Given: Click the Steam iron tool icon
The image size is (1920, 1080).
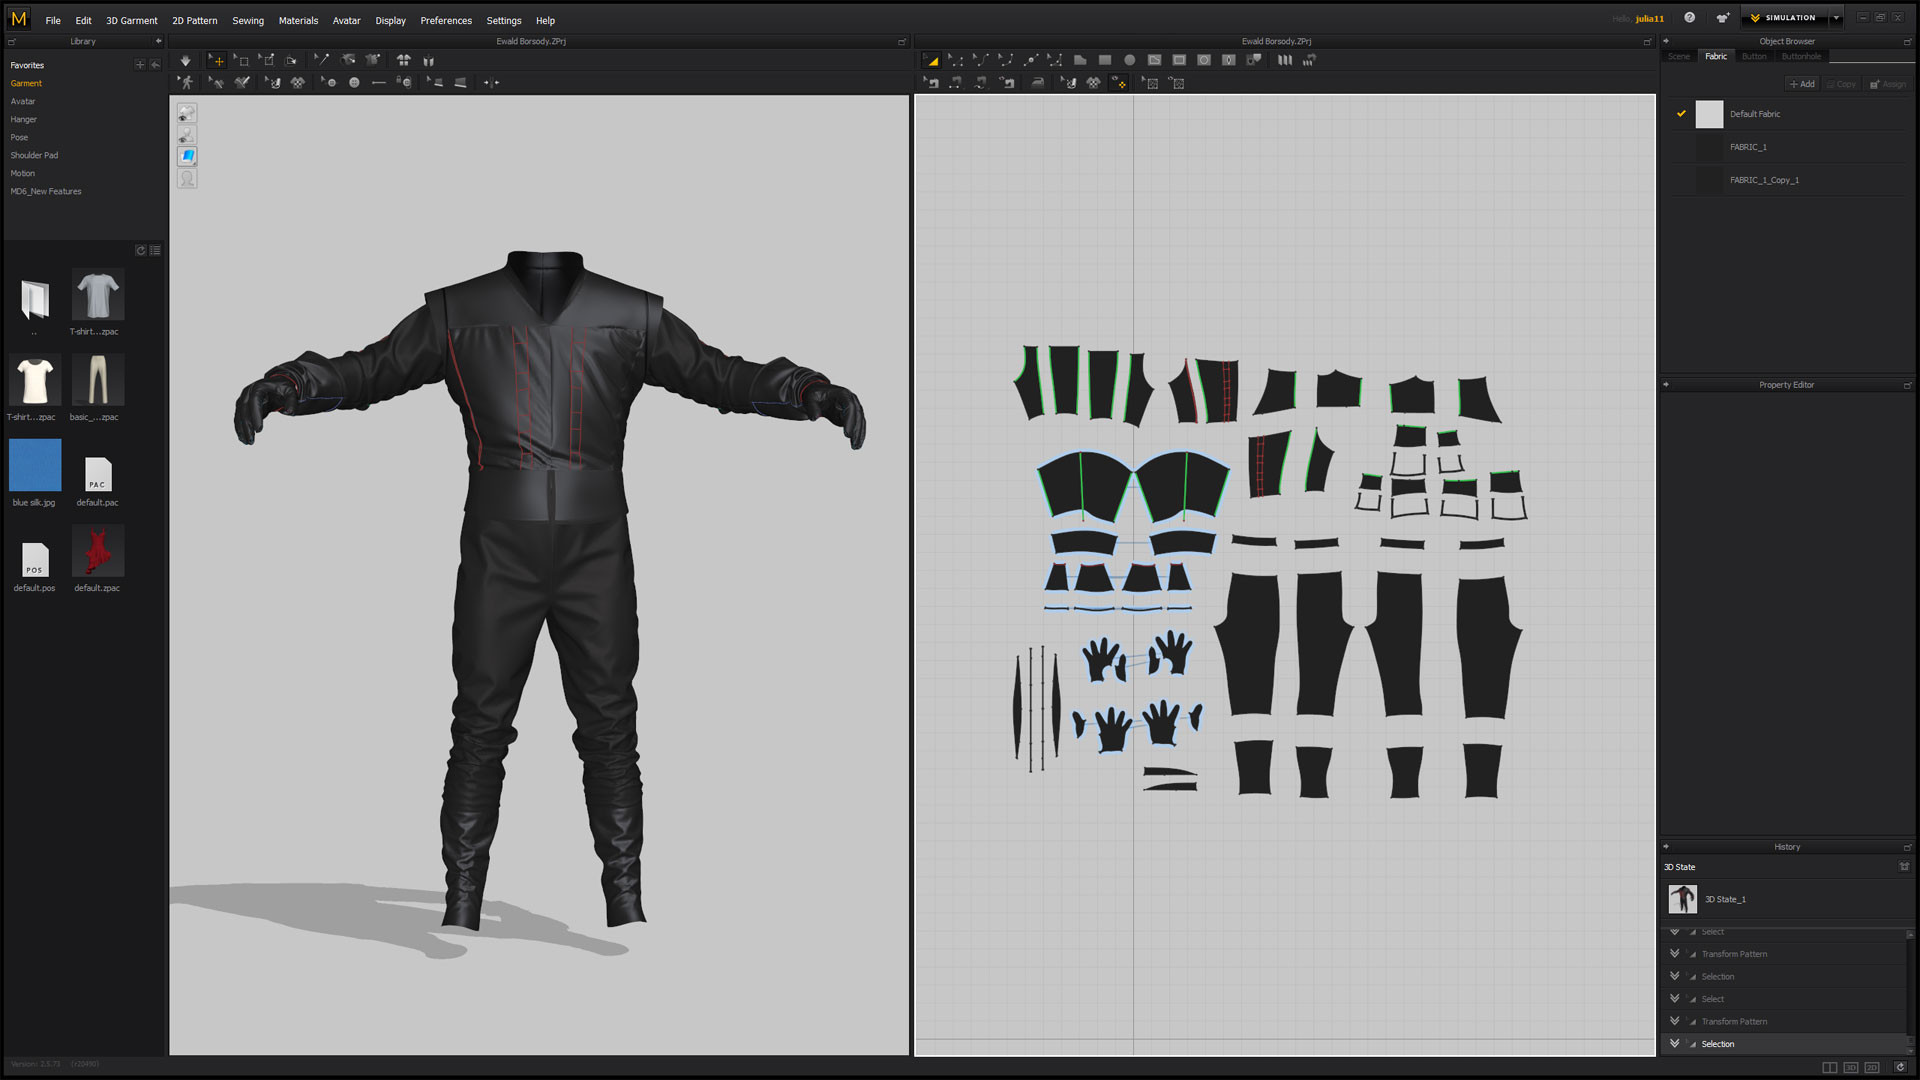Looking at the screenshot, I should click(x=1037, y=84).
